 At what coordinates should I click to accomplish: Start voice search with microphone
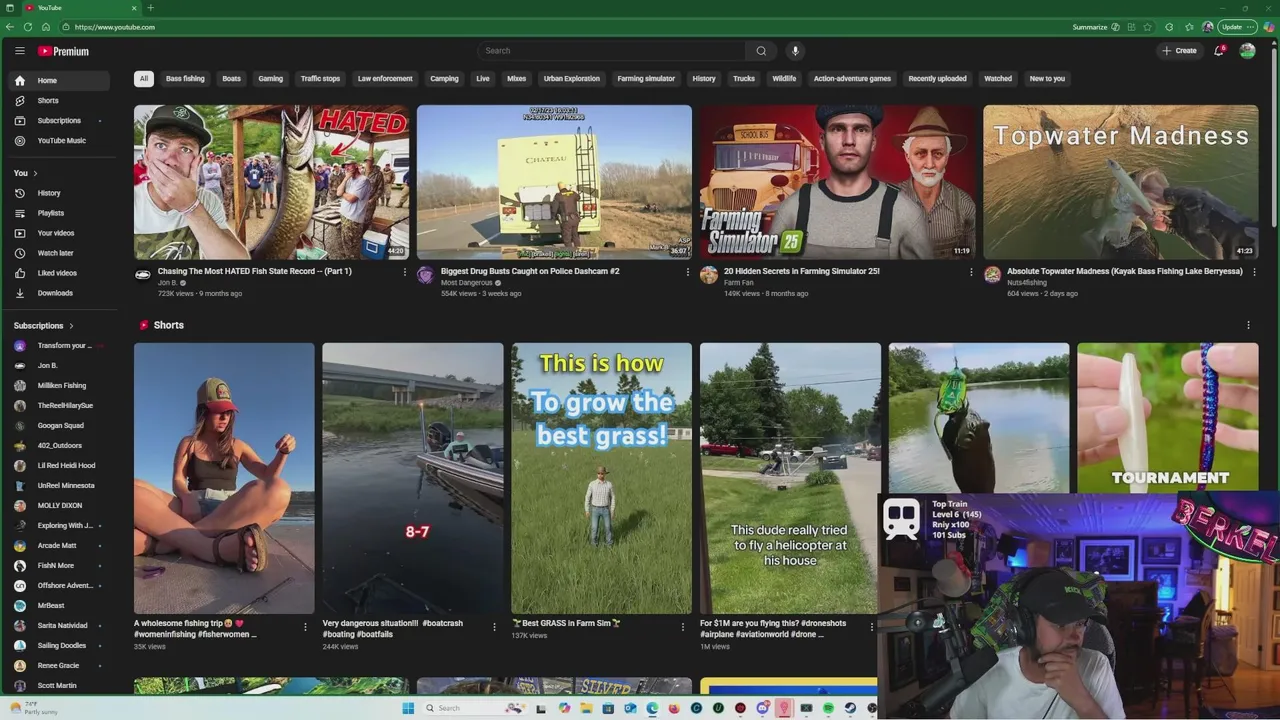pos(795,51)
